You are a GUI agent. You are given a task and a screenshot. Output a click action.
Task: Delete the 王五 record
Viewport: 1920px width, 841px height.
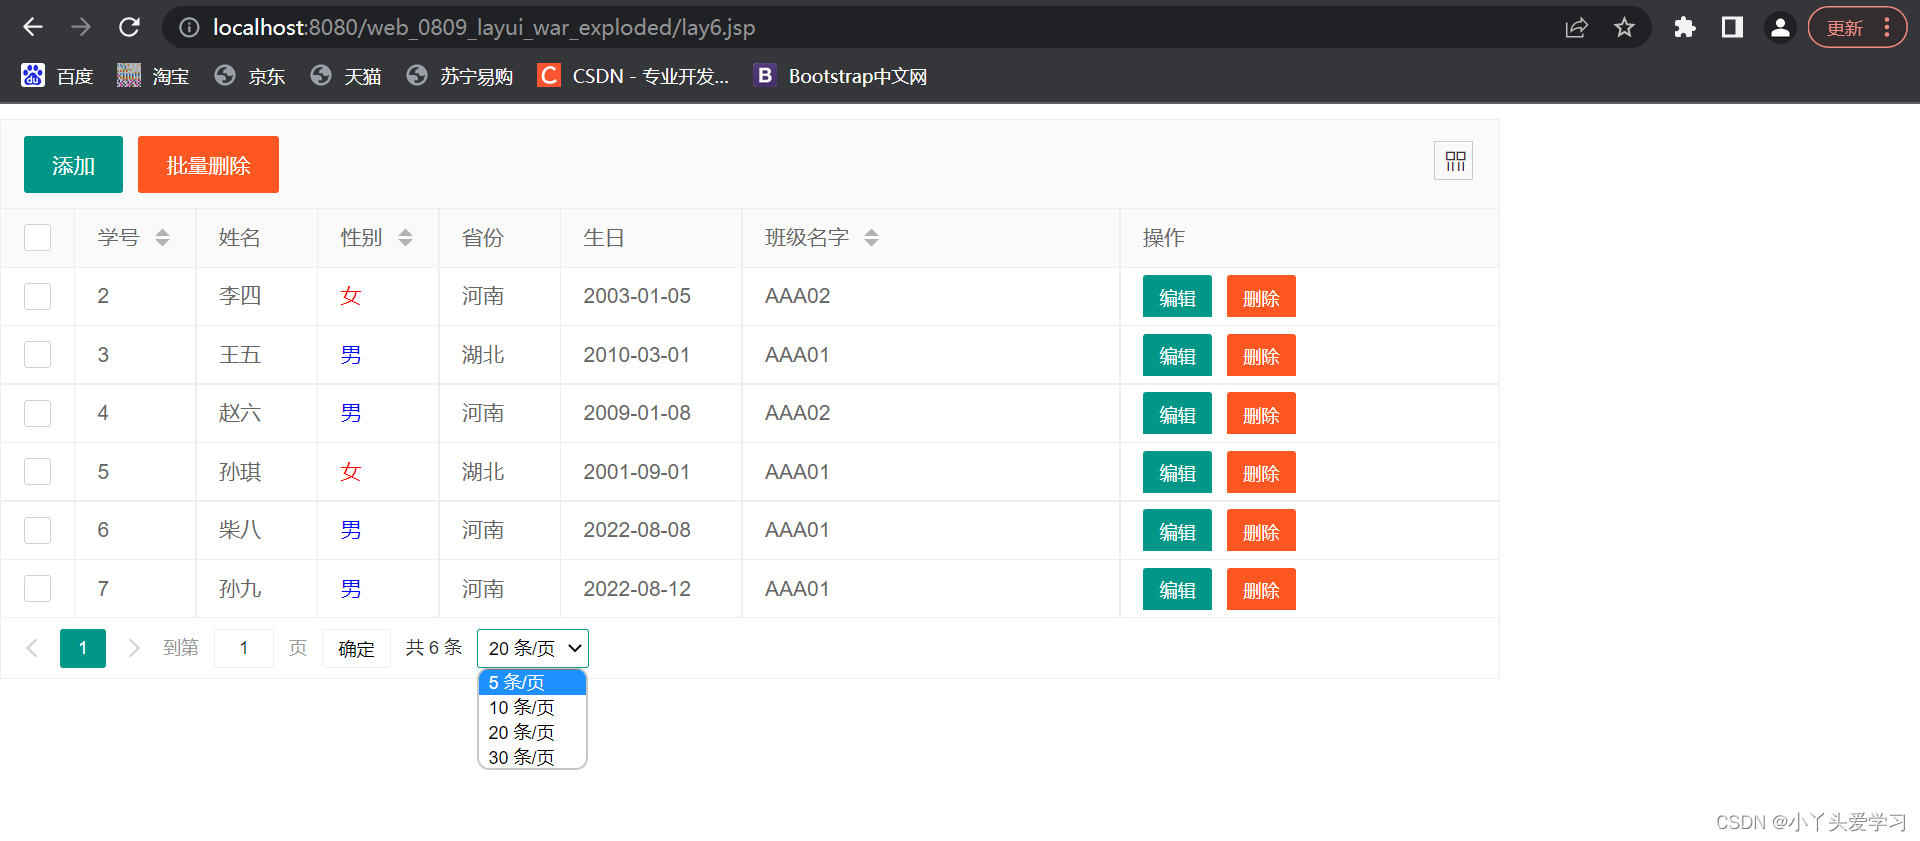[1261, 355]
